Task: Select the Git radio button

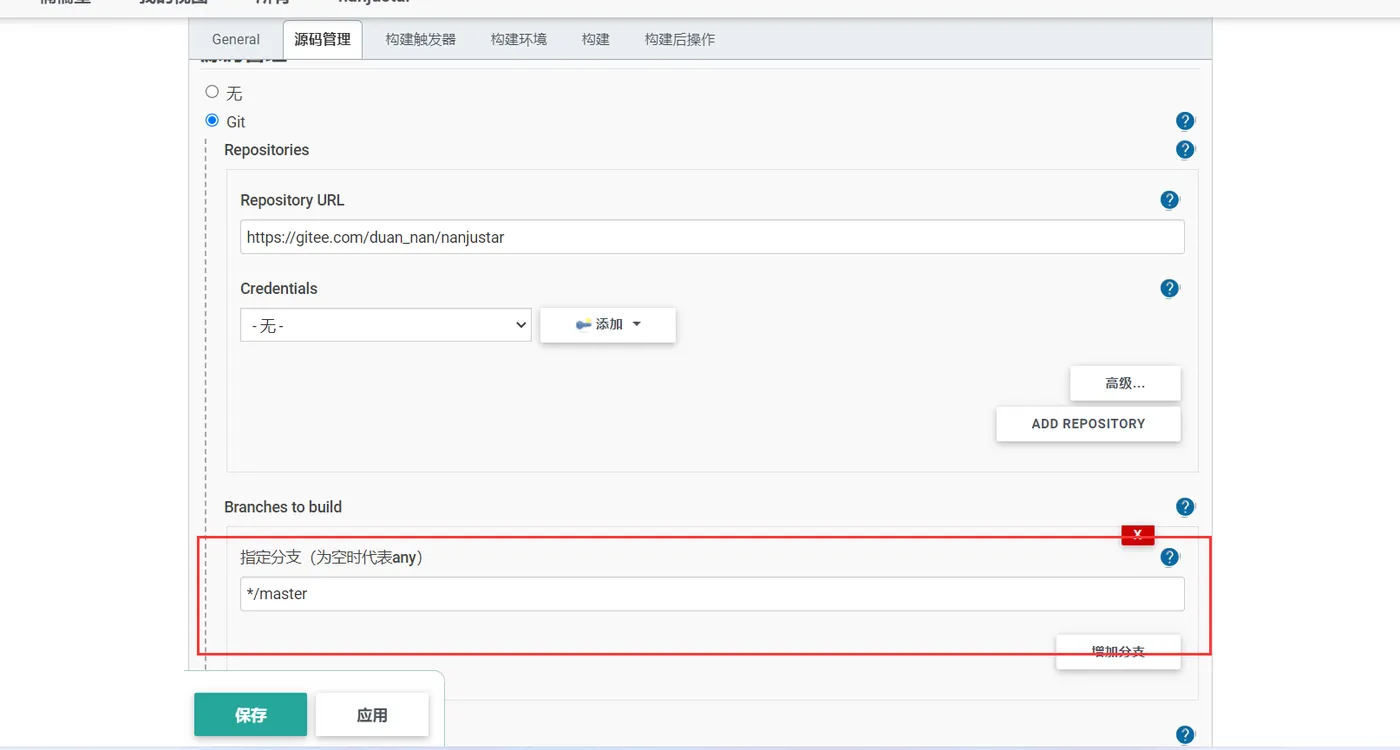Action: pyautogui.click(x=212, y=121)
